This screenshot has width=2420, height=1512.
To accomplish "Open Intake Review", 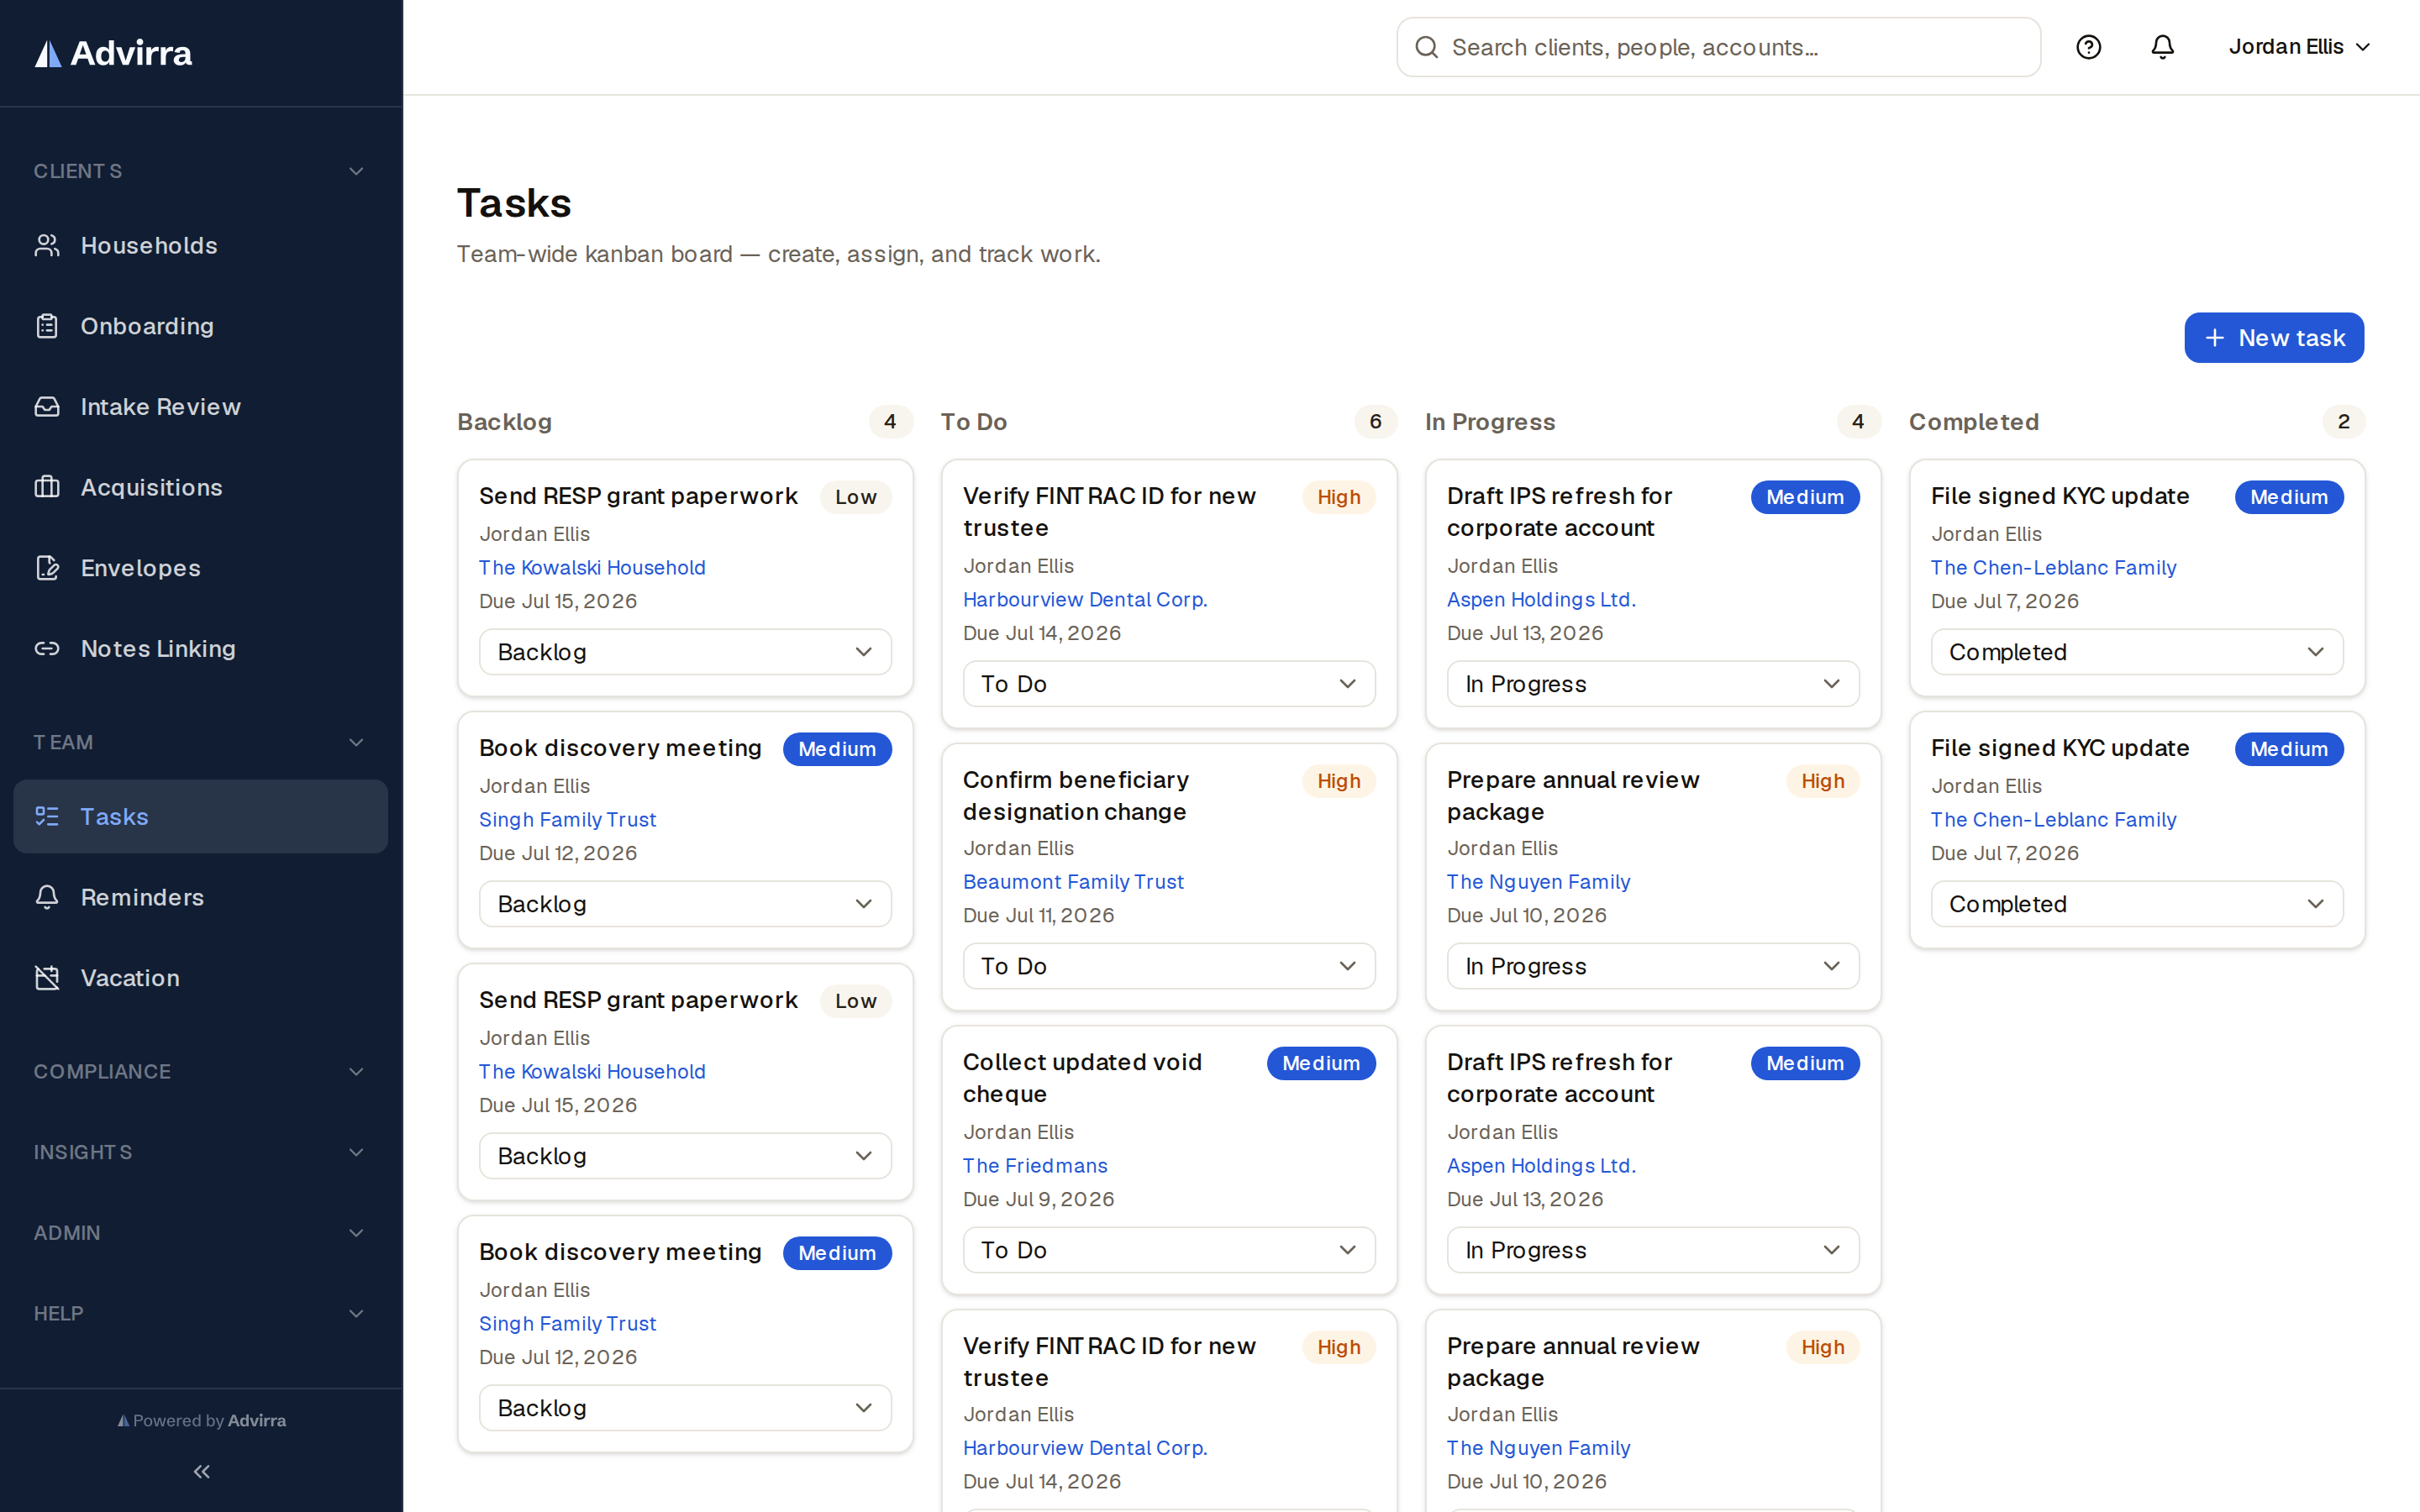I will coord(201,407).
